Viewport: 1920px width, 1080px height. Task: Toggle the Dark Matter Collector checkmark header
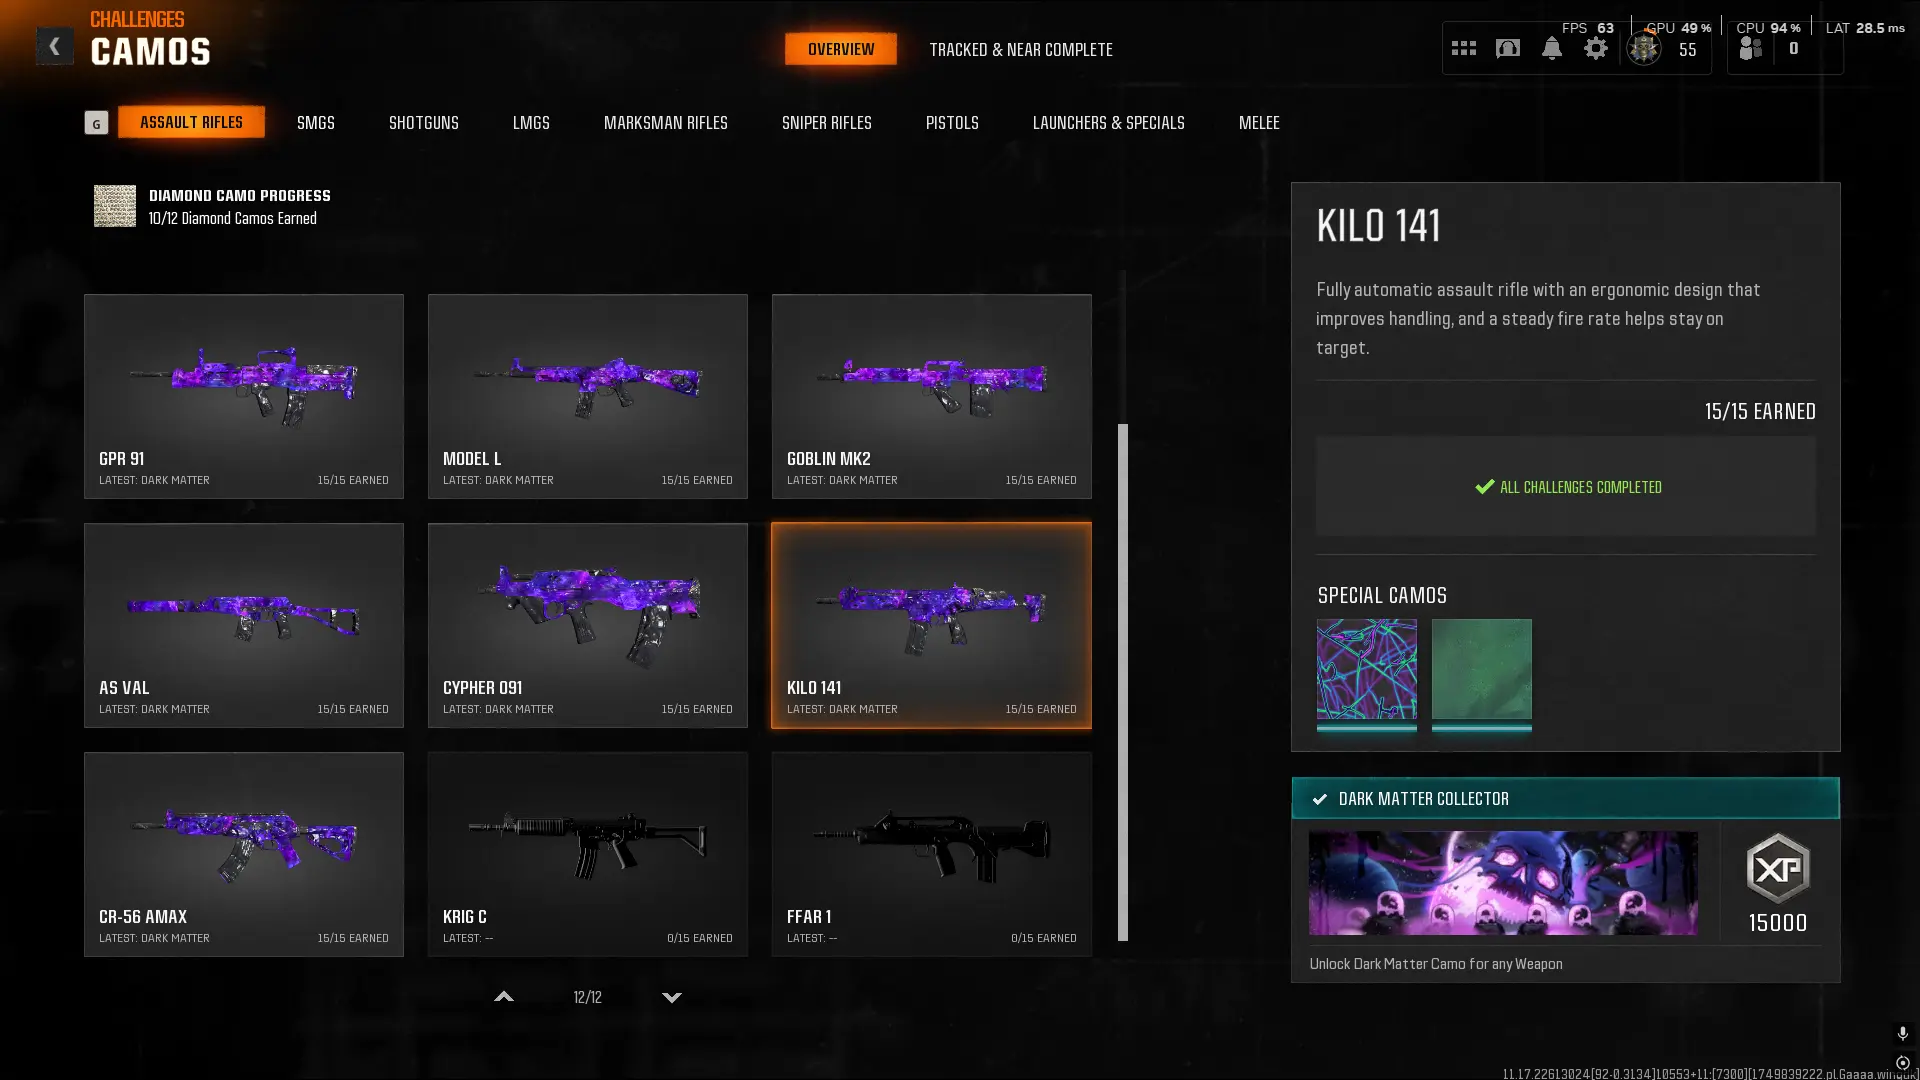point(1565,798)
